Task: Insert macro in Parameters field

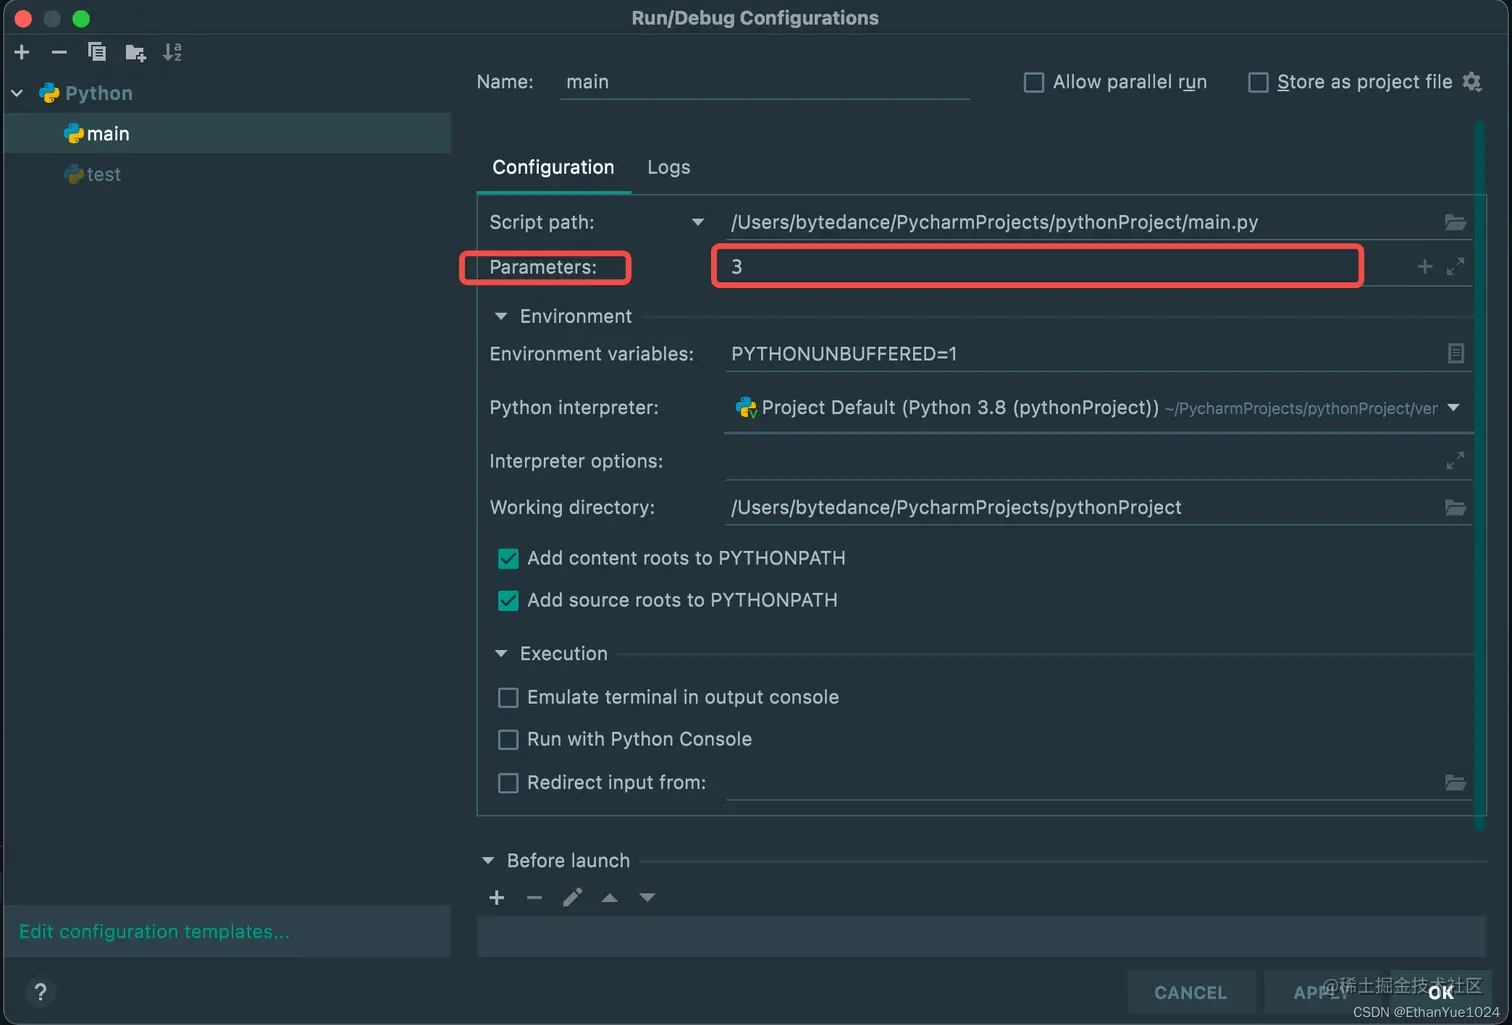Action: coord(1425,266)
